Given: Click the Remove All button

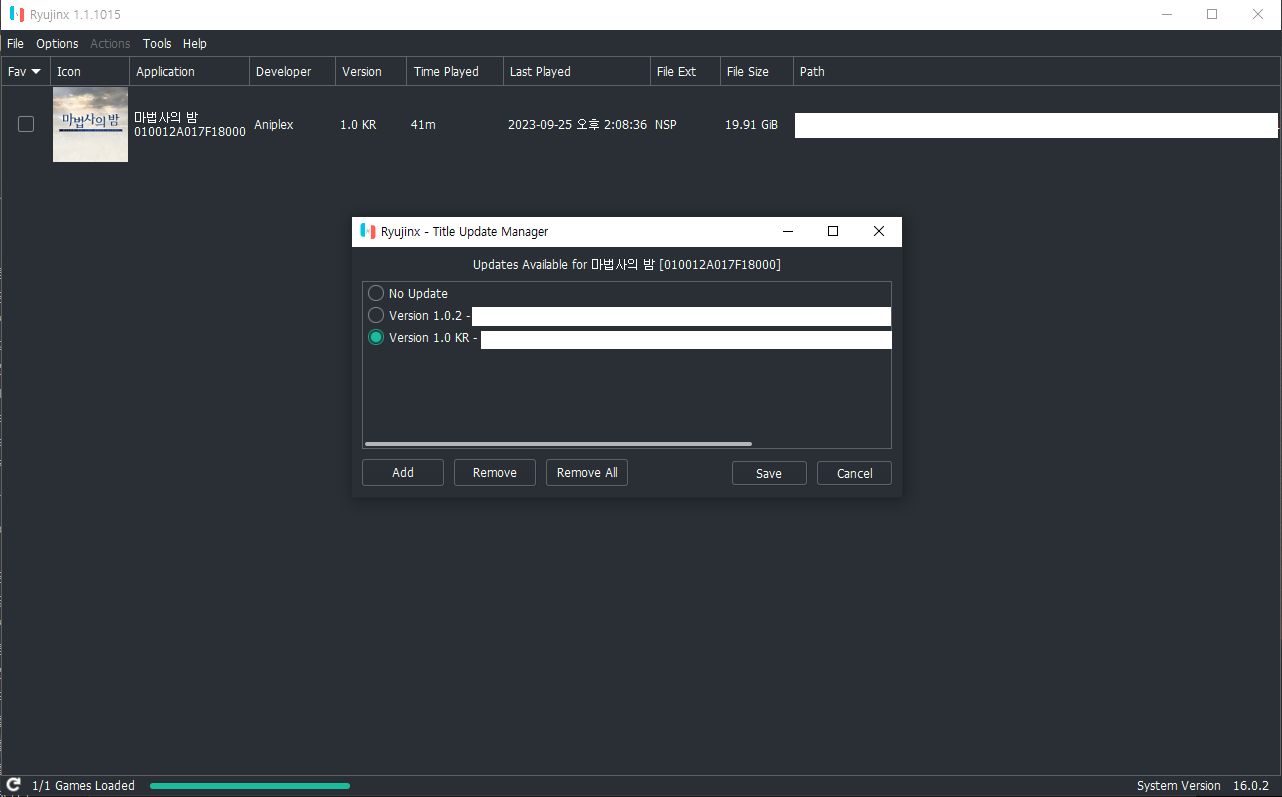Looking at the screenshot, I should click(x=587, y=473).
